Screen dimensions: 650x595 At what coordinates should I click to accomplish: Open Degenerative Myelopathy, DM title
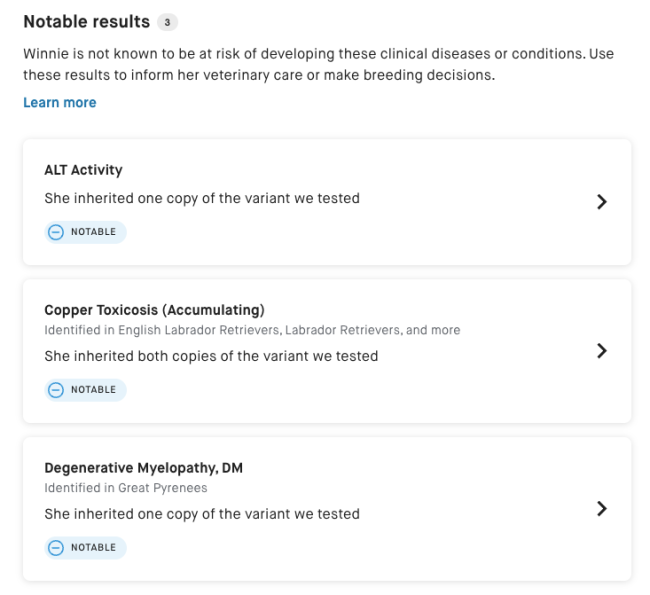[x=143, y=468]
